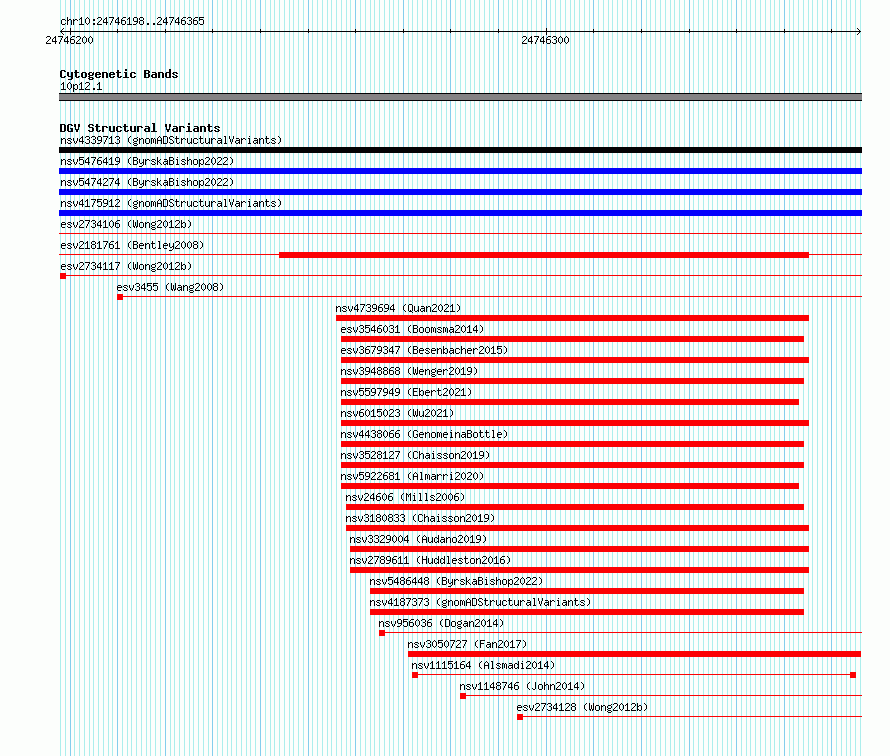The width and height of the screenshot is (890, 756).
Task: Open nsv5922681 (Almarri2020) variant
Action: pos(412,476)
